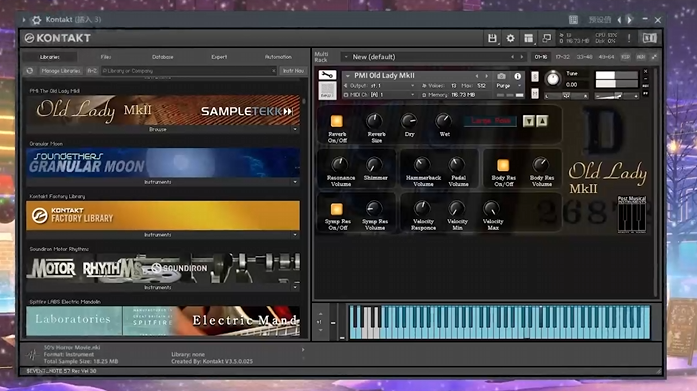Toggle A-Z library sorting

point(92,71)
